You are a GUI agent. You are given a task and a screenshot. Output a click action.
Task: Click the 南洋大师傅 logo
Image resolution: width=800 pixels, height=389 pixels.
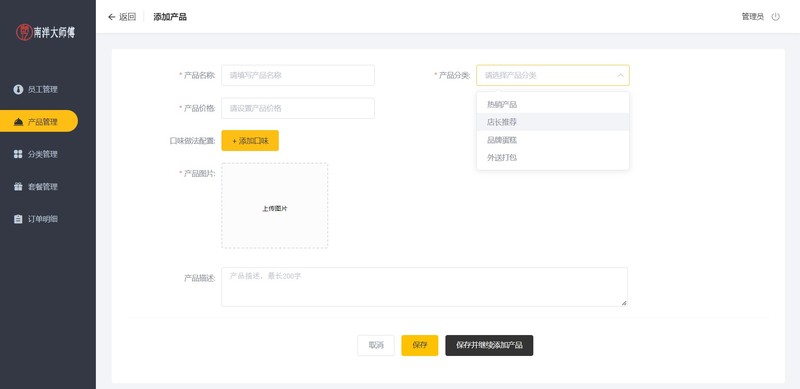(46, 32)
